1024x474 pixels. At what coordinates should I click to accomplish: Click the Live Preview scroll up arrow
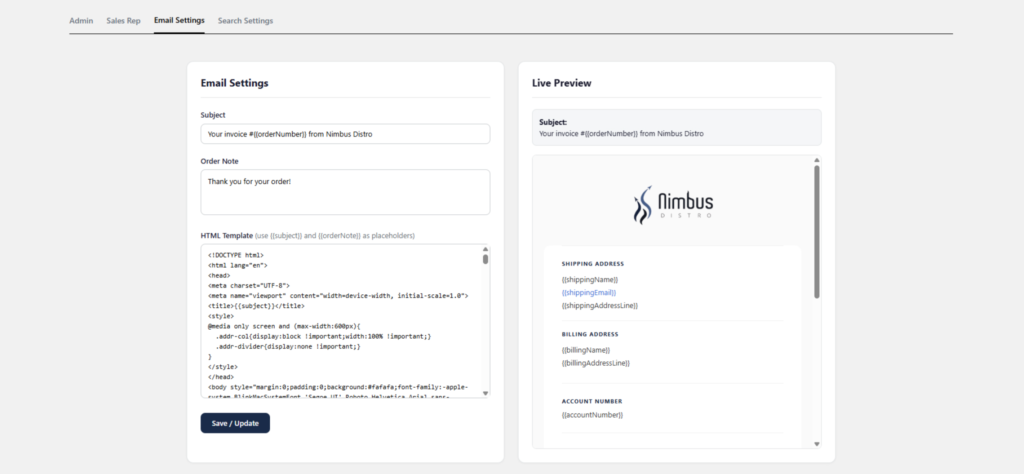coord(816,160)
